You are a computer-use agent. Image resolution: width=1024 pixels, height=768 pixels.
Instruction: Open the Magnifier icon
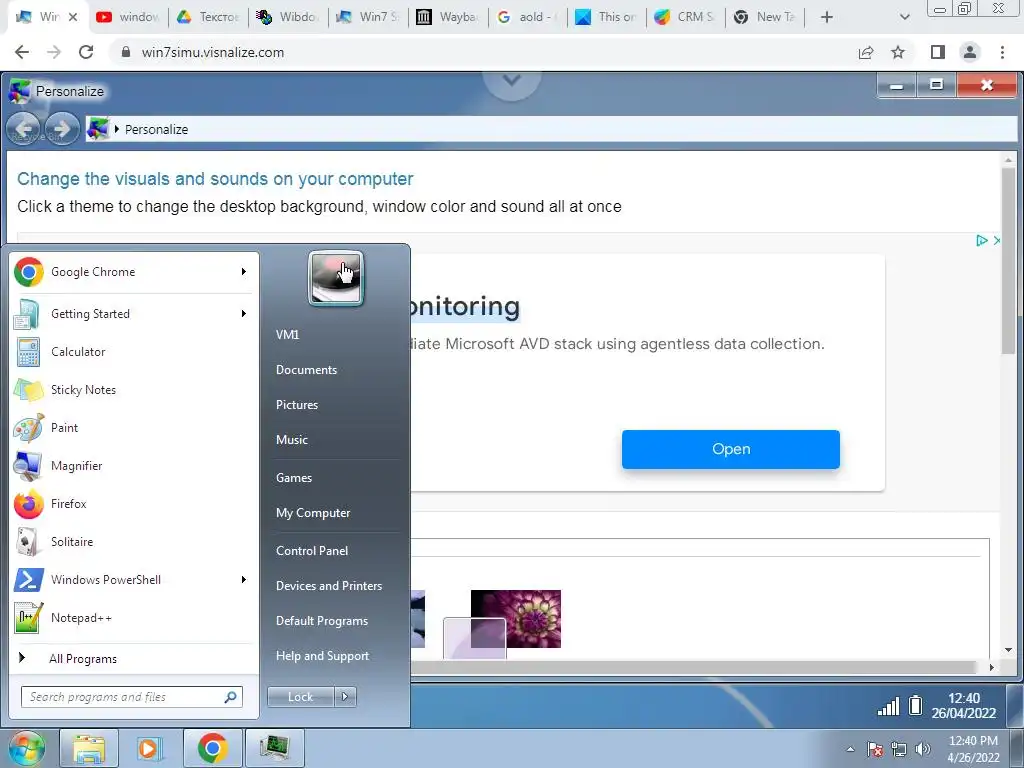(x=27, y=466)
